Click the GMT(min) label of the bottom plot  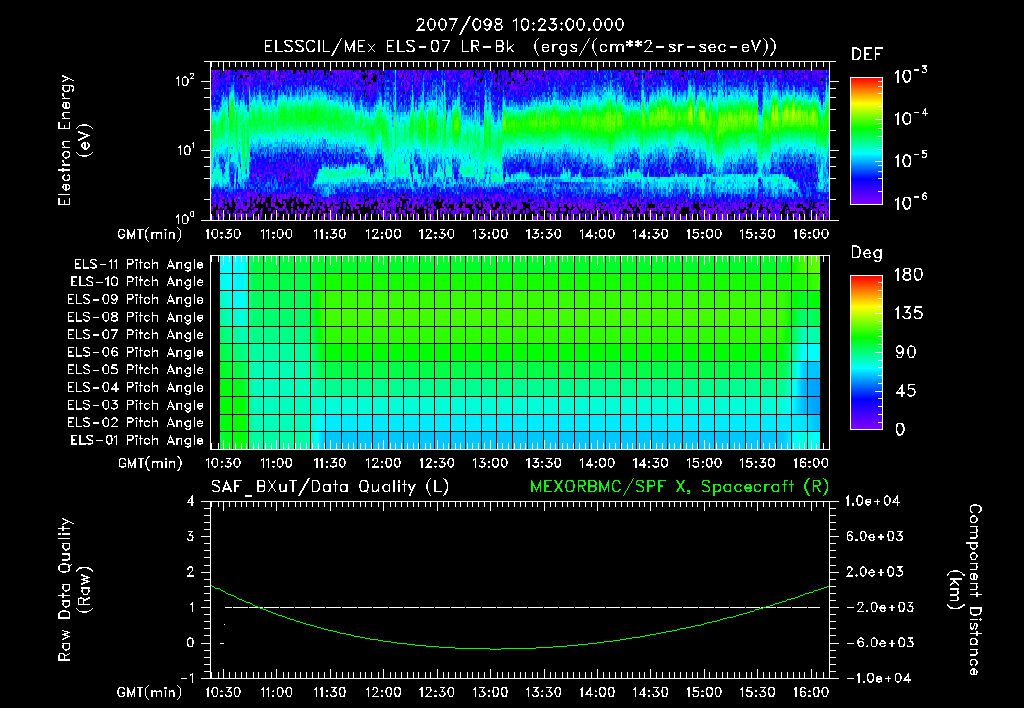(150, 692)
